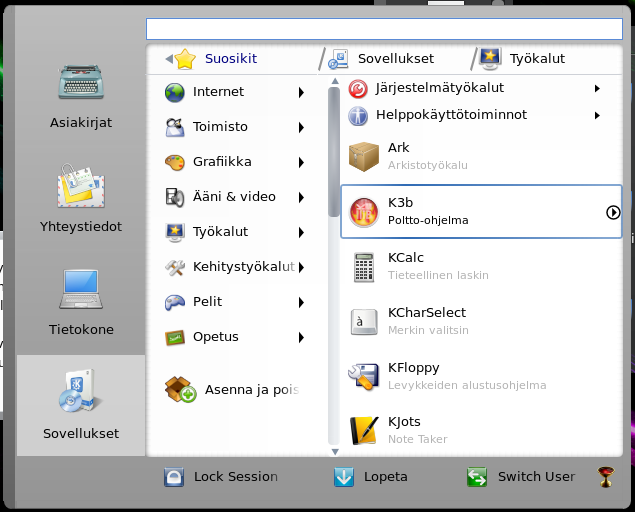Expand the Opetus submenu arrow
Viewport: 635px width, 512px height.
point(301,337)
